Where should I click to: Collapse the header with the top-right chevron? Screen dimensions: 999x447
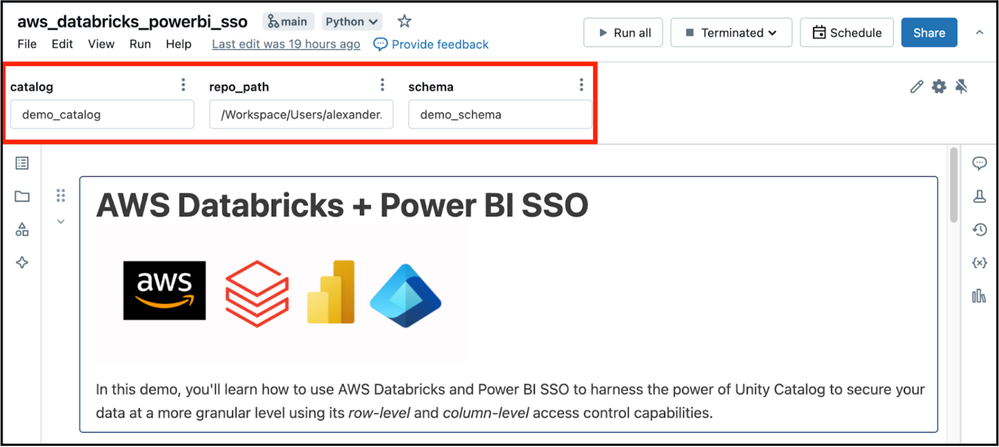click(980, 32)
